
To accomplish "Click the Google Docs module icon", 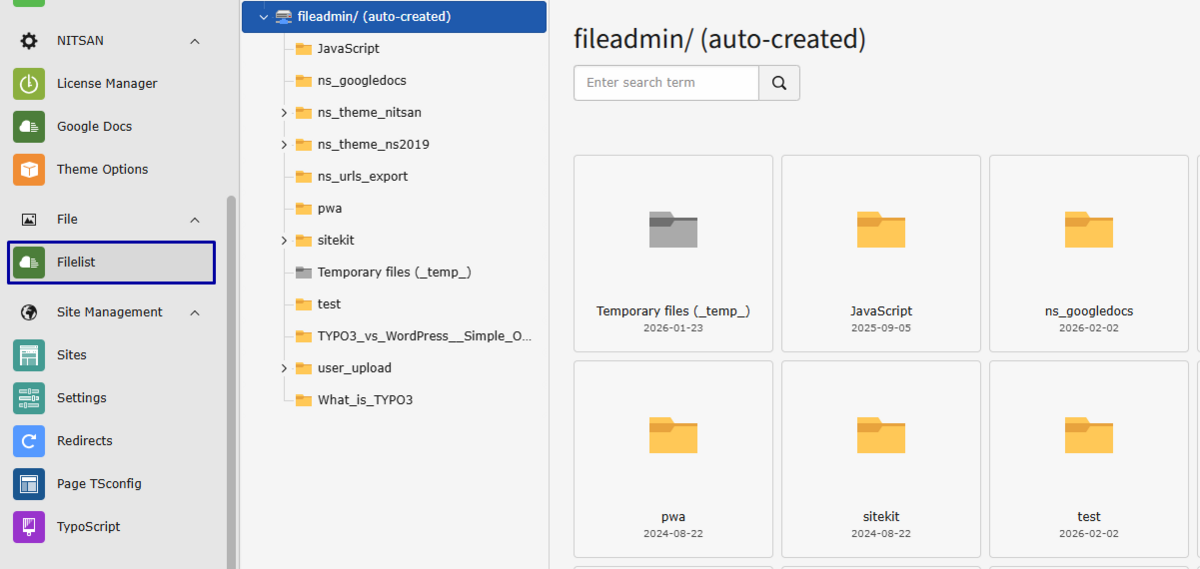I will (29, 127).
